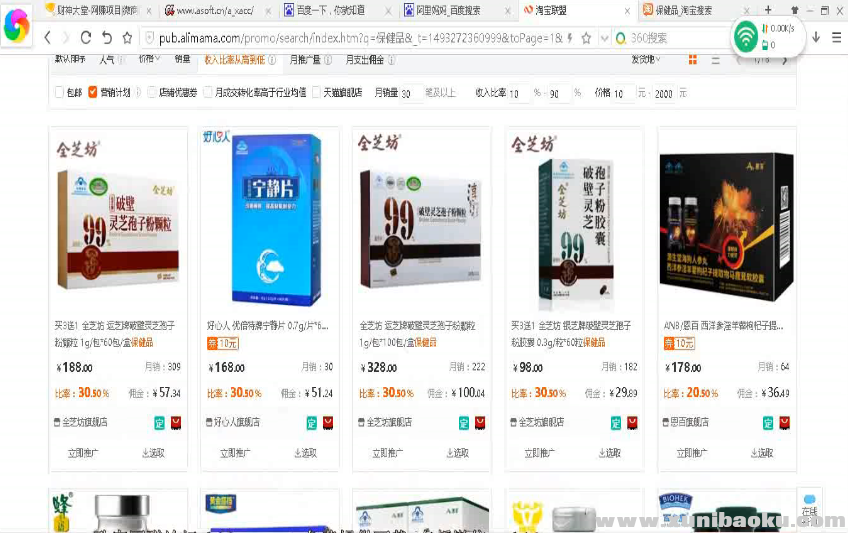Click the green 定 icon under the 好心人 product
Image resolution: width=848 pixels, height=533 pixels.
point(311,422)
